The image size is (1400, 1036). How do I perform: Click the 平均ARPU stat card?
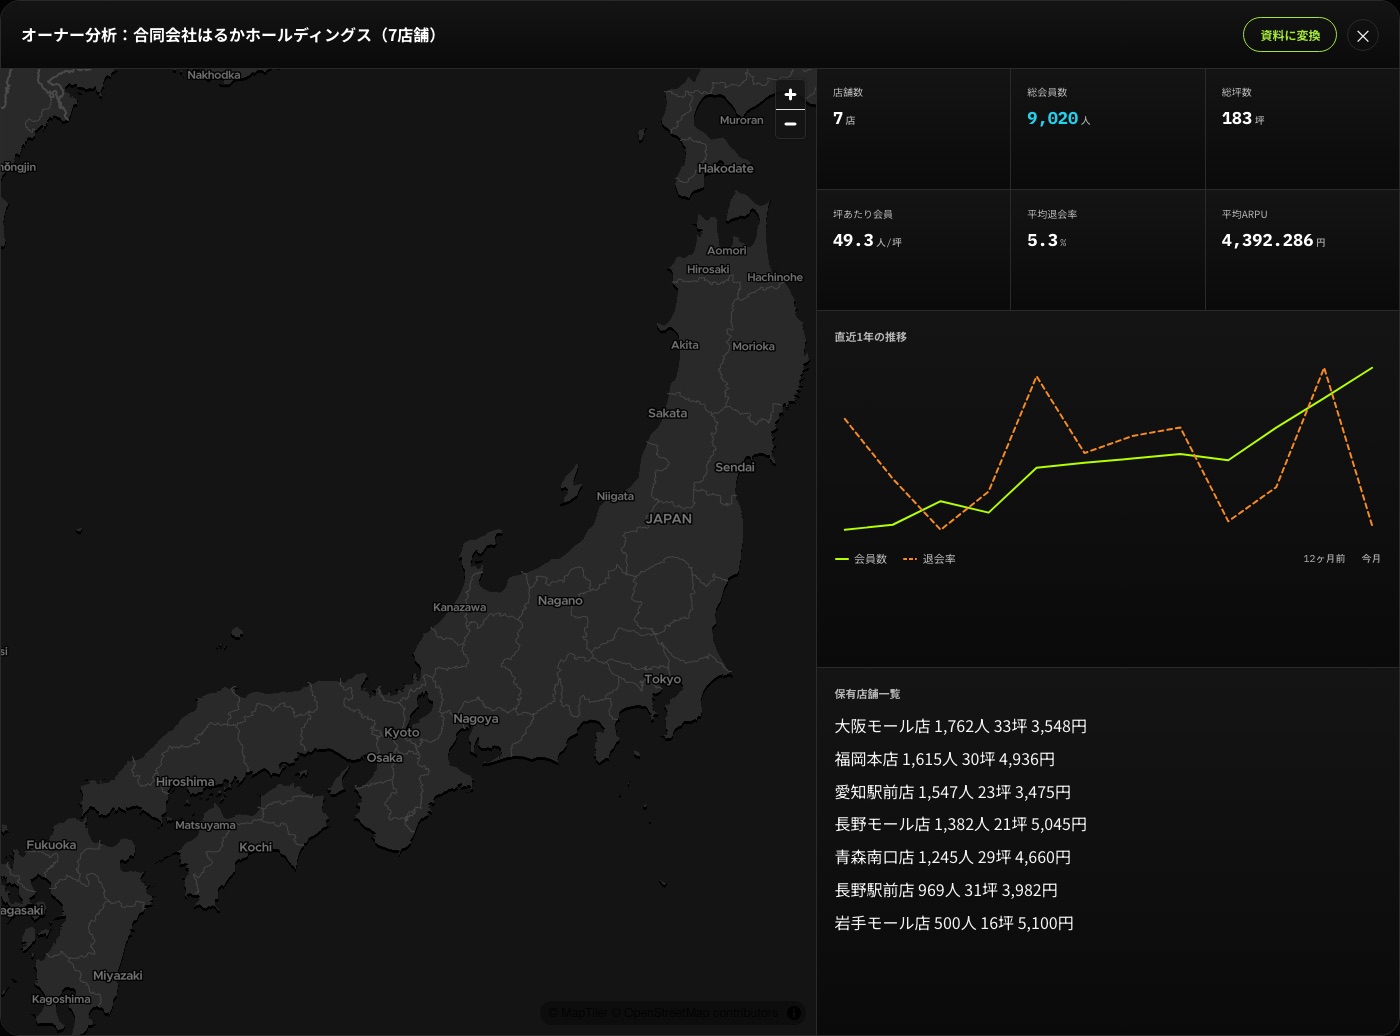(1302, 250)
